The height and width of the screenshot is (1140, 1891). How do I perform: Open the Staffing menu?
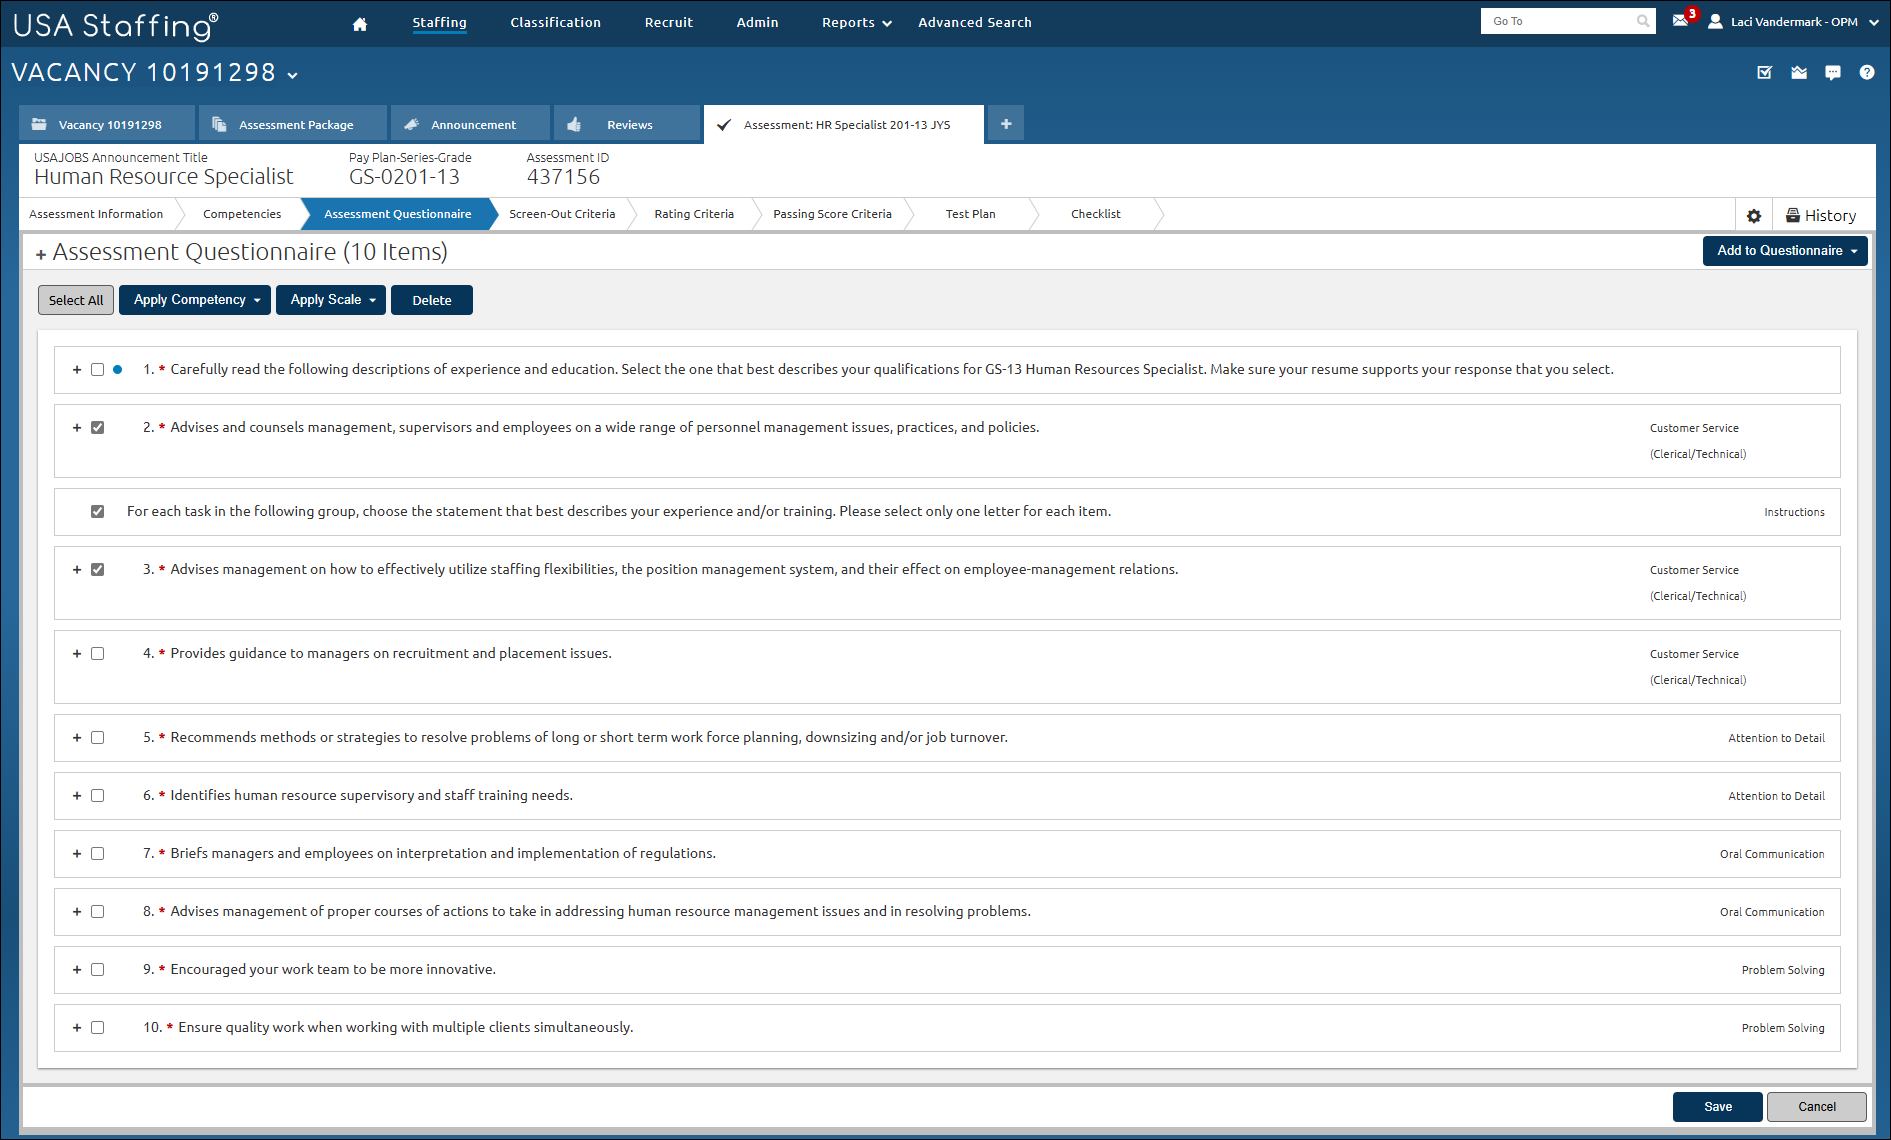(439, 23)
